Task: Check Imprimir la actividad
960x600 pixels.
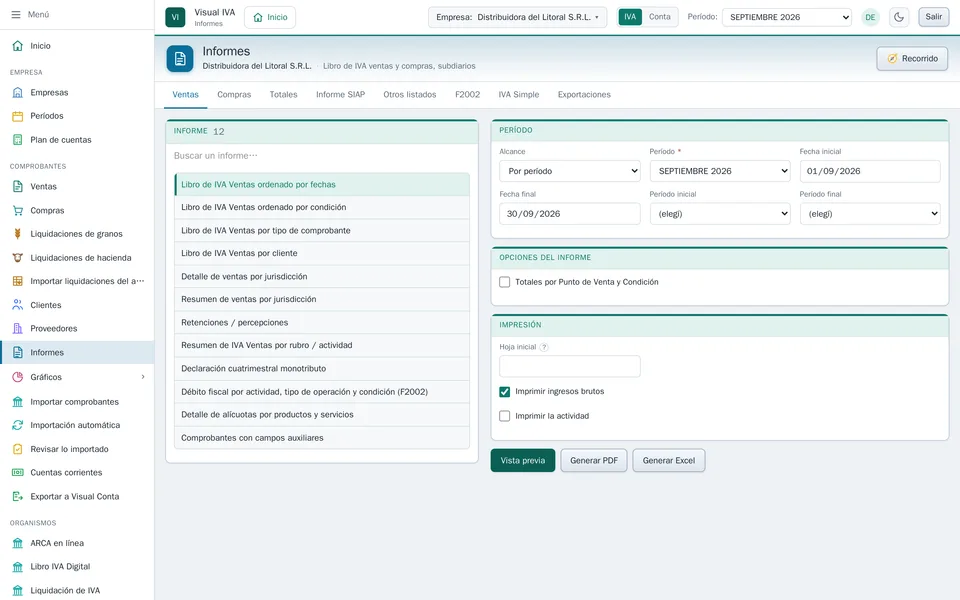Action: (504, 416)
